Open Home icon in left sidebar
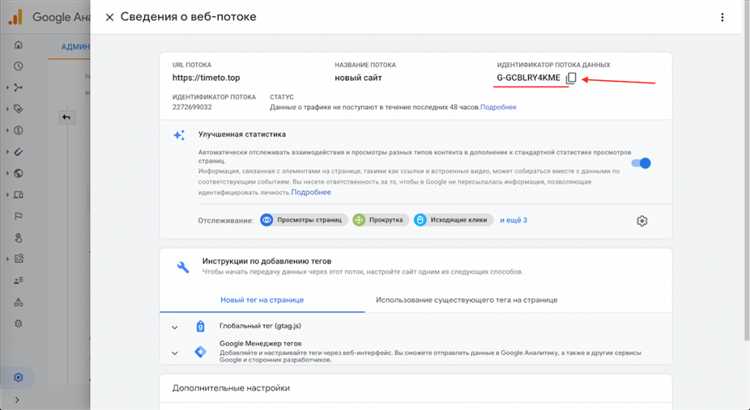The image size is (750, 410). click(x=18, y=45)
